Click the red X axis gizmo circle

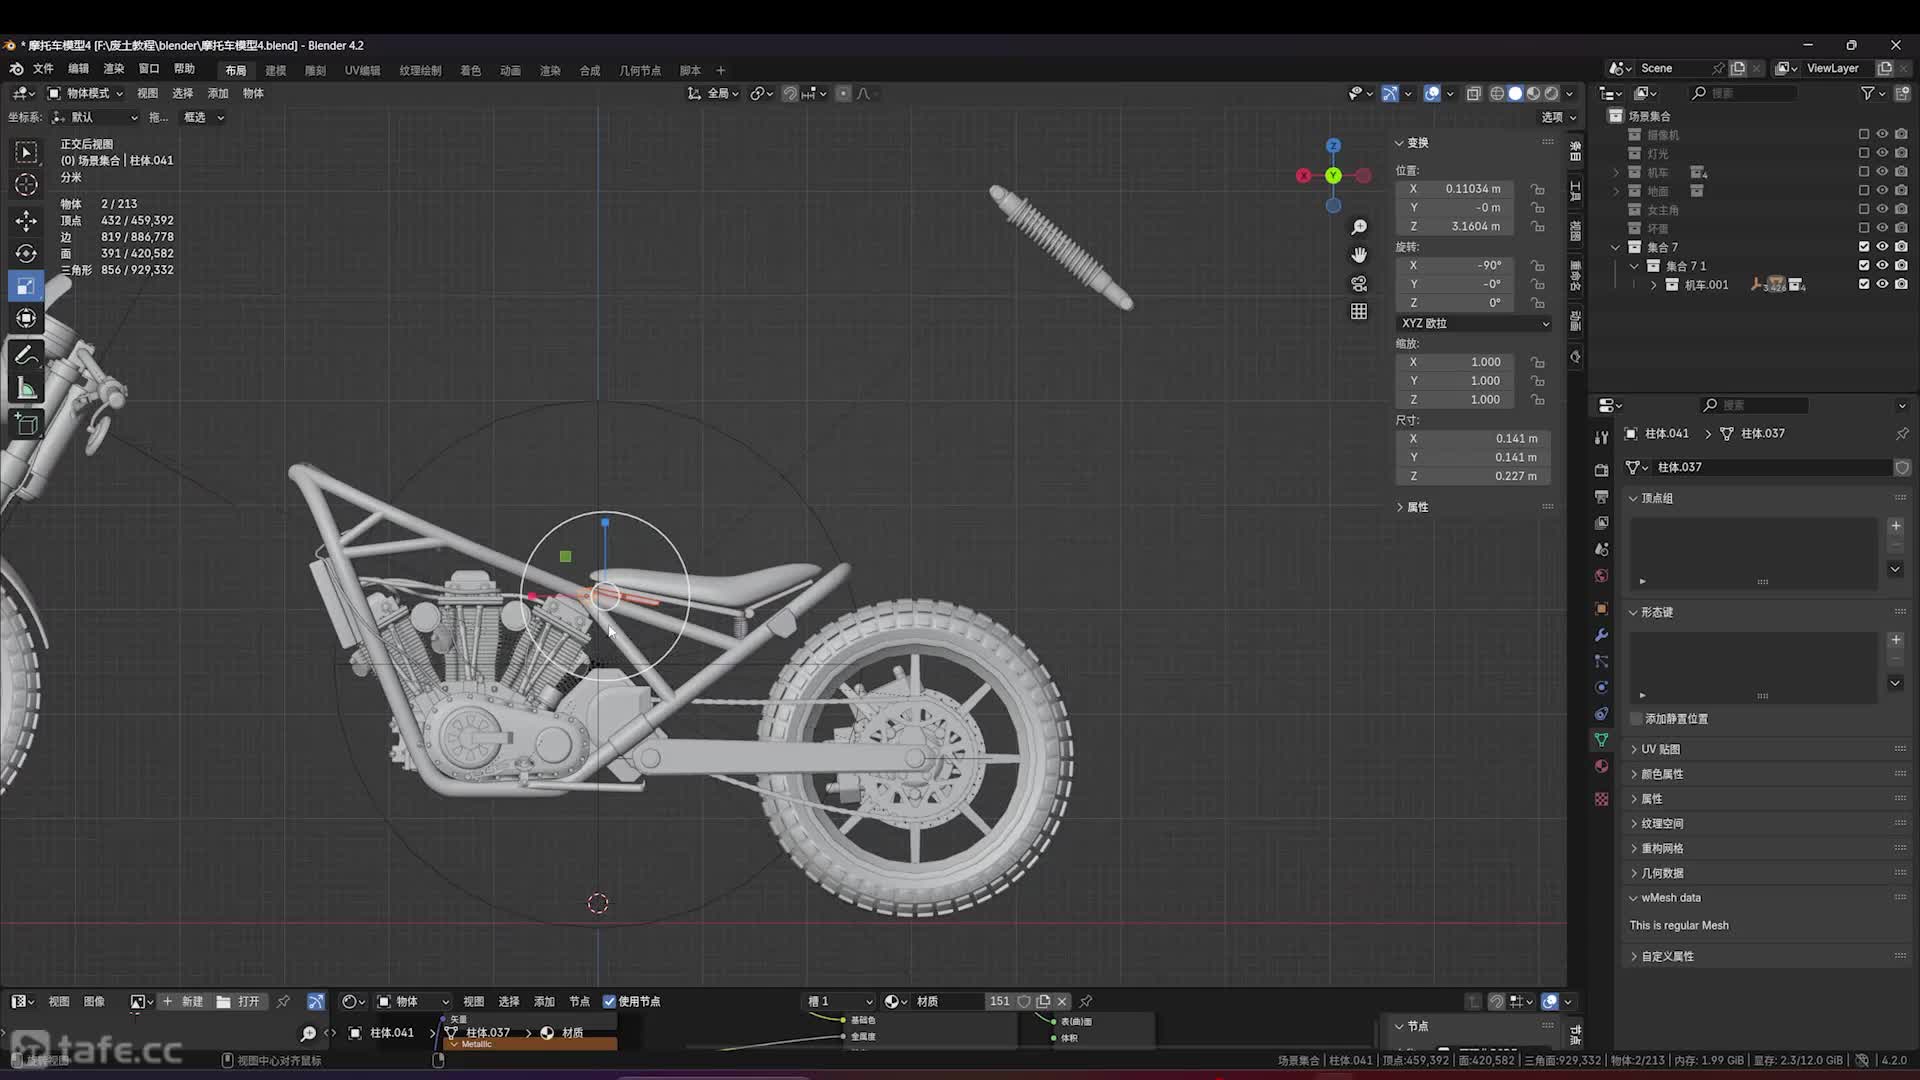click(x=1303, y=176)
